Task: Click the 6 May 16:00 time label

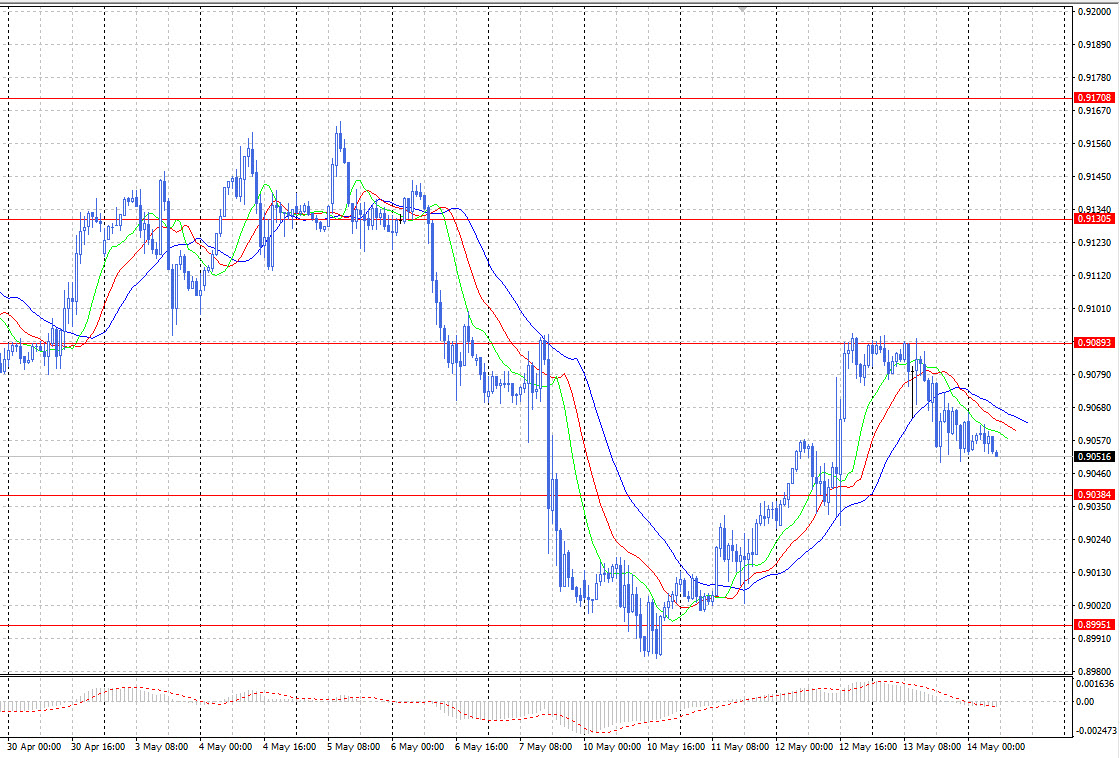Action: 481,747
